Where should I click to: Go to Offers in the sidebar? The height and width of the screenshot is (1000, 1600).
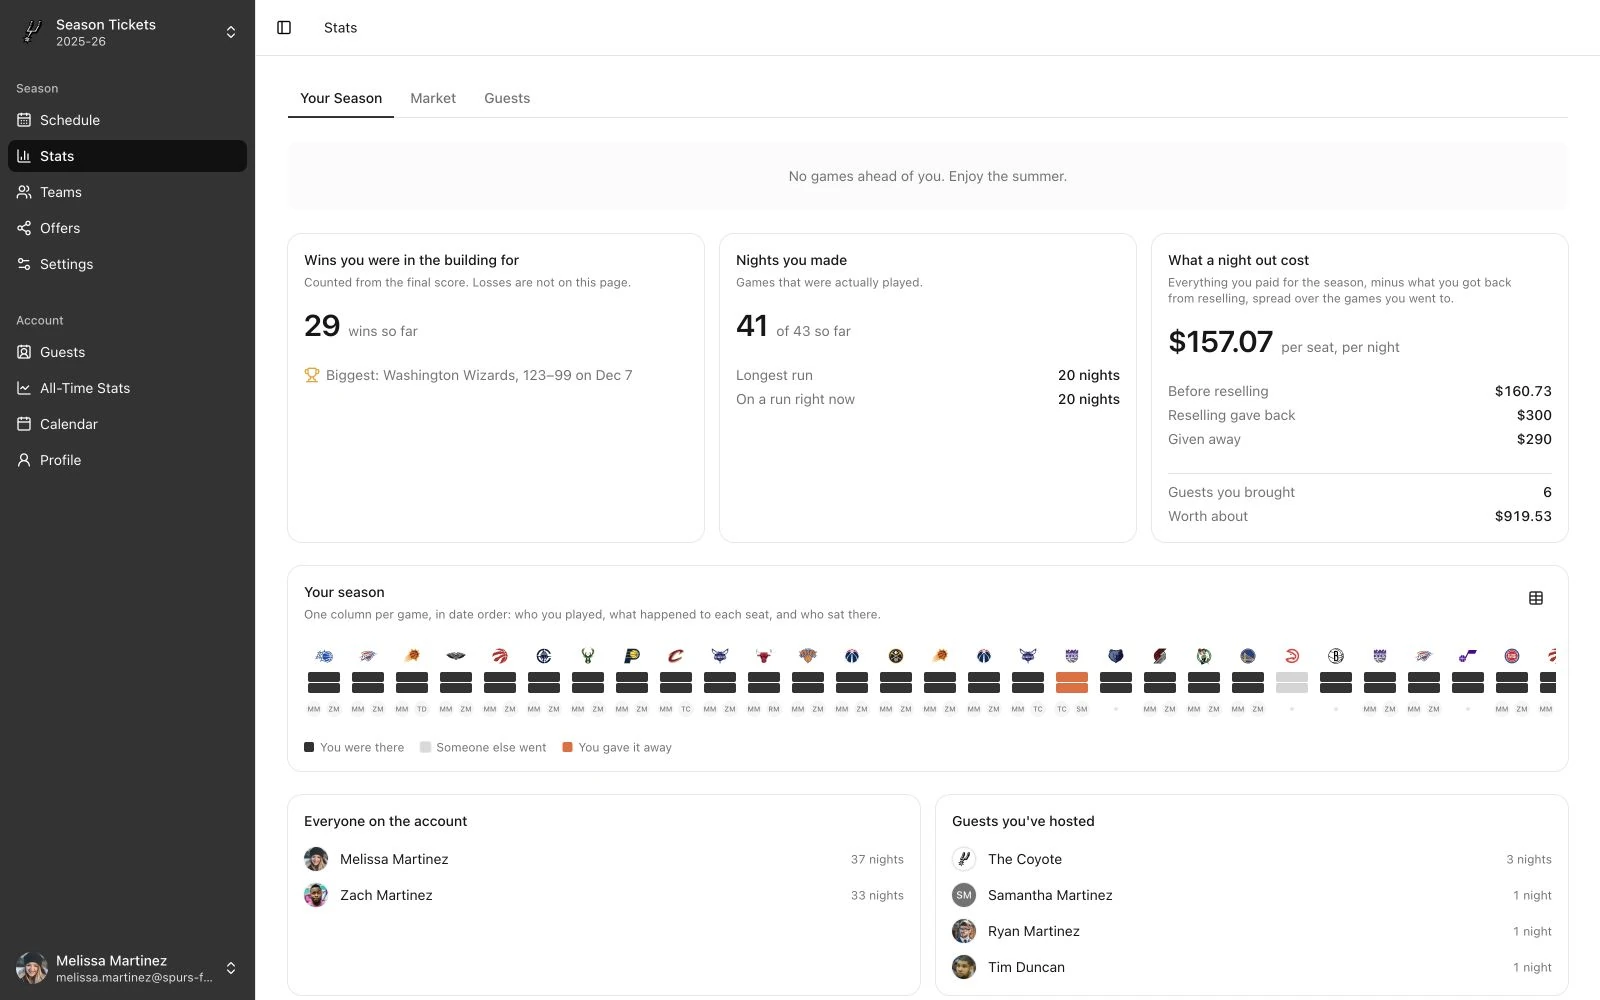click(127, 228)
